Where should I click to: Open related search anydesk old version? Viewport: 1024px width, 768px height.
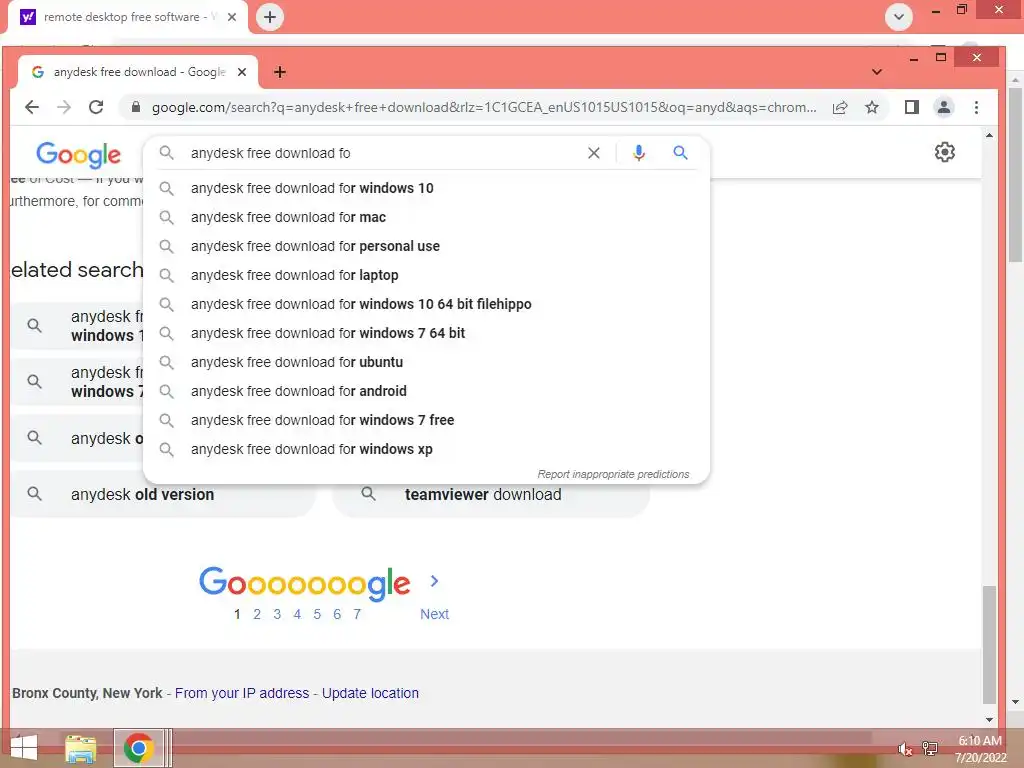coord(162,494)
